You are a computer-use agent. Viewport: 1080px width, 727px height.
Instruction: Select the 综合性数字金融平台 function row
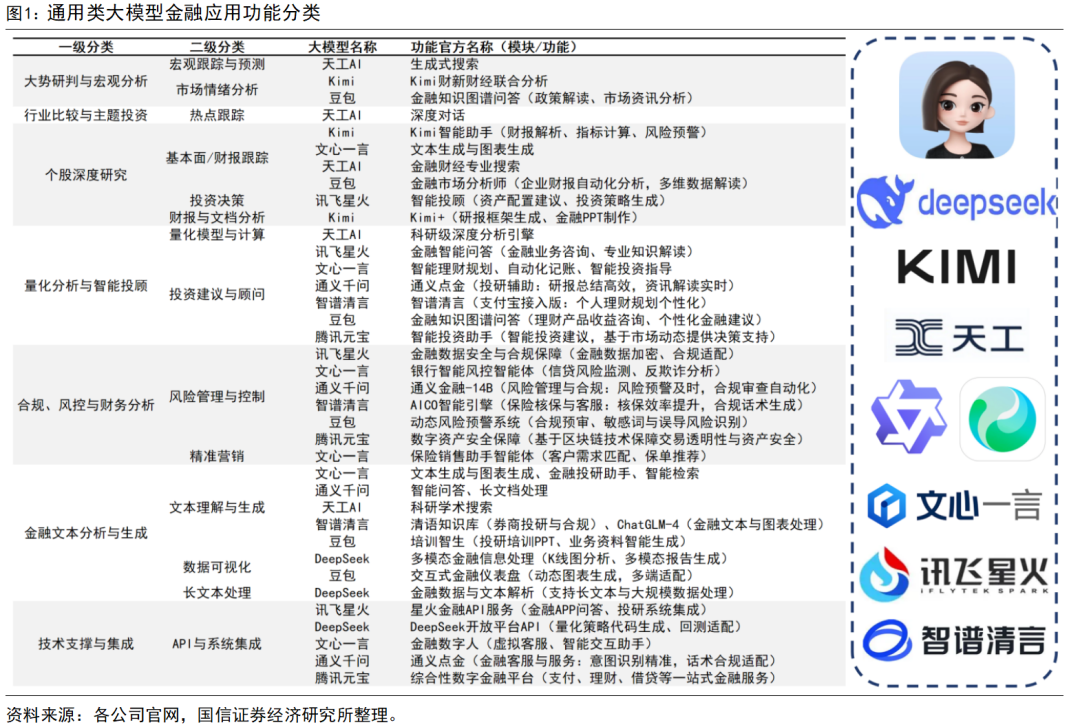pyautogui.click(x=592, y=678)
